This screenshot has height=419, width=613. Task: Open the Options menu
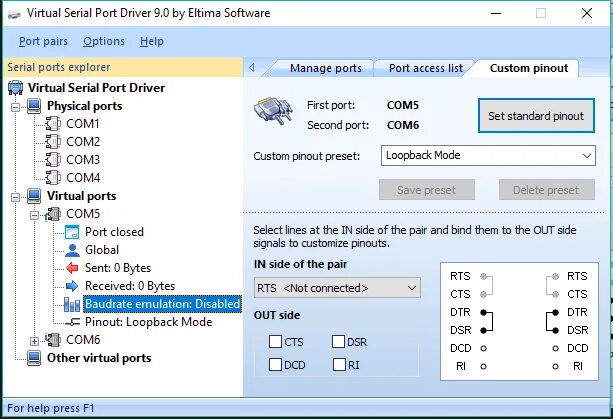pyautogui.click(x=104, y=41)
